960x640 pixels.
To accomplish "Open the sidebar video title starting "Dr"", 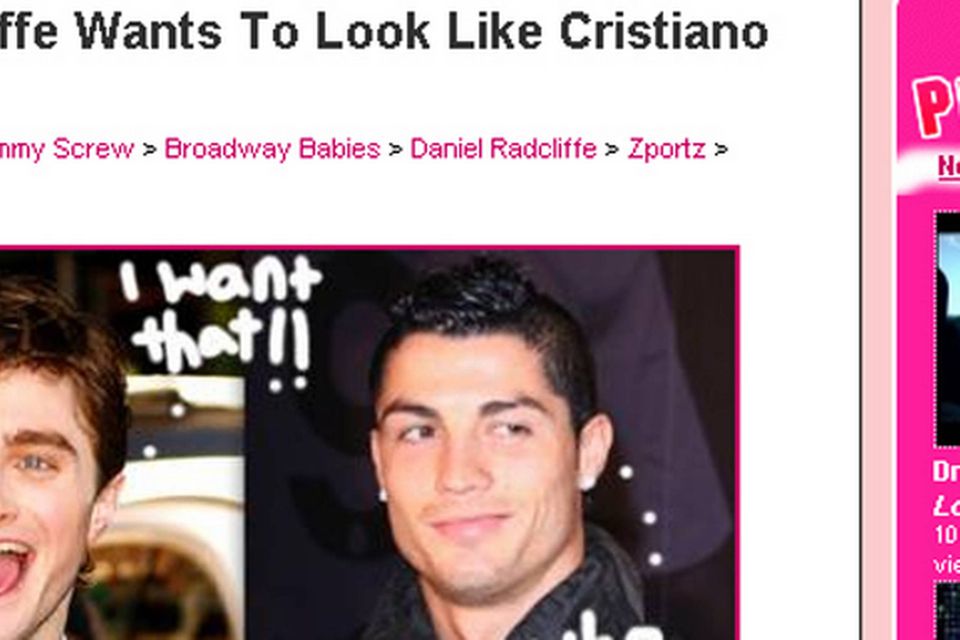I will point(946,472).
